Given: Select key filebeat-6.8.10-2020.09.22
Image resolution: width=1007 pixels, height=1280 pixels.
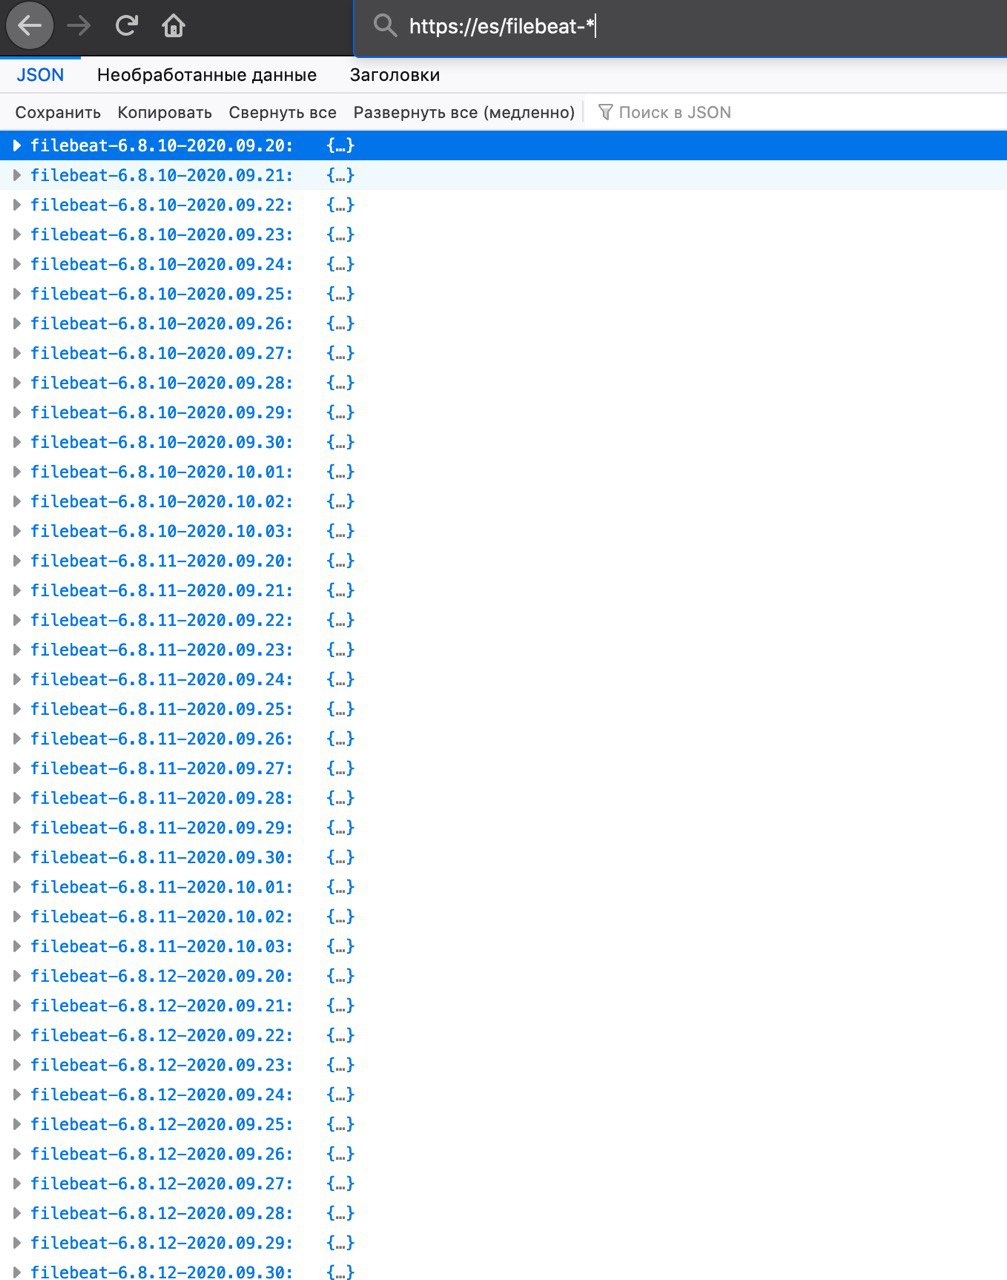Looking at the screenshot, I should click(162, 205).
